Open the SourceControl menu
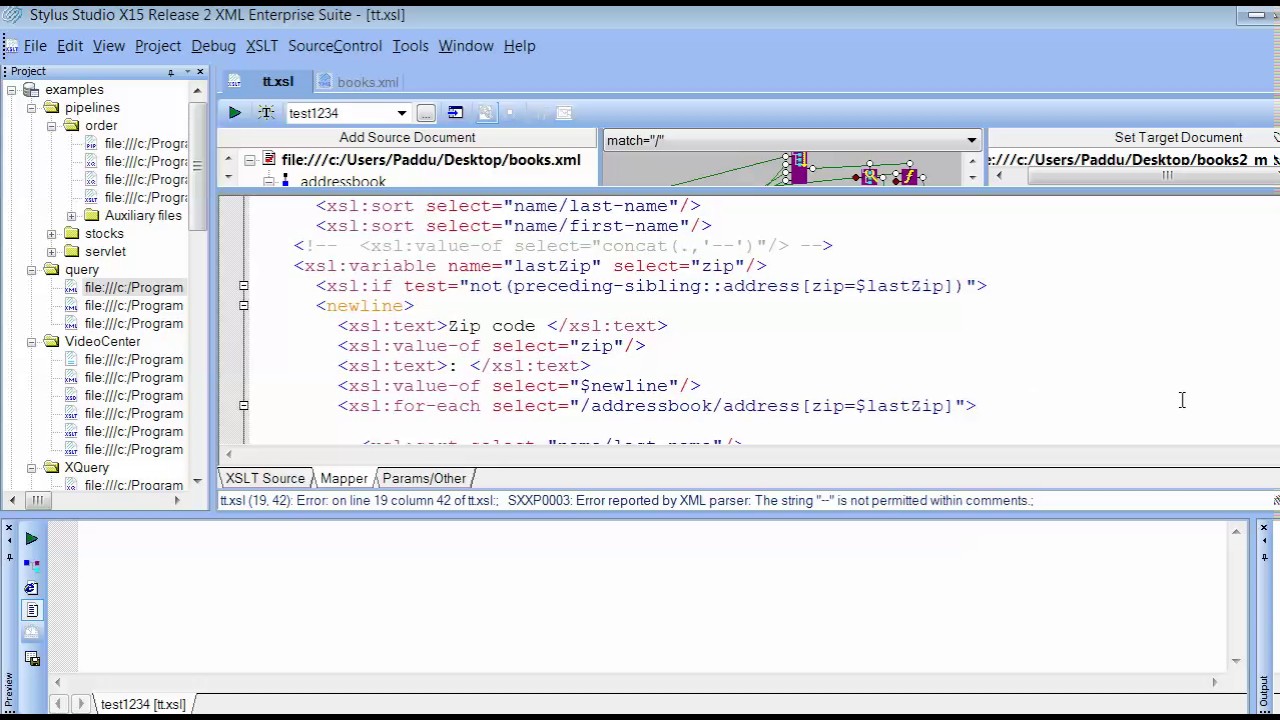The width and height of the screenshot is (1280, 720). pos(335,46)
